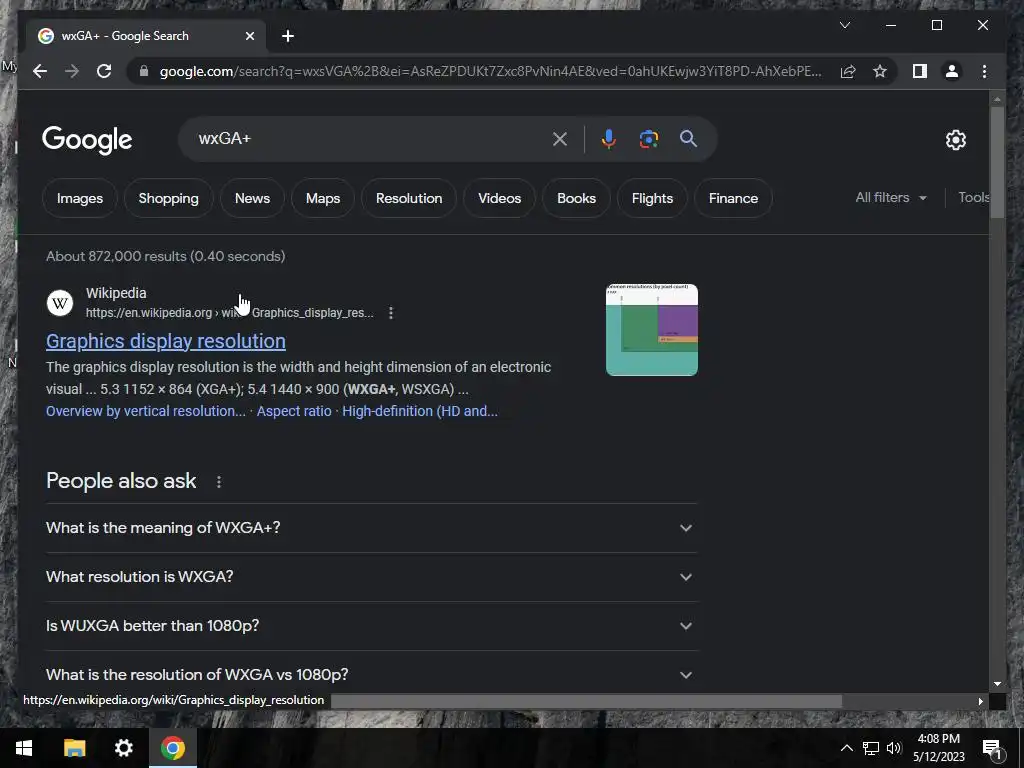Viewport: 1024px width, 768px height.
Task: Open volume control tray icon
Action: click(893, 748)
